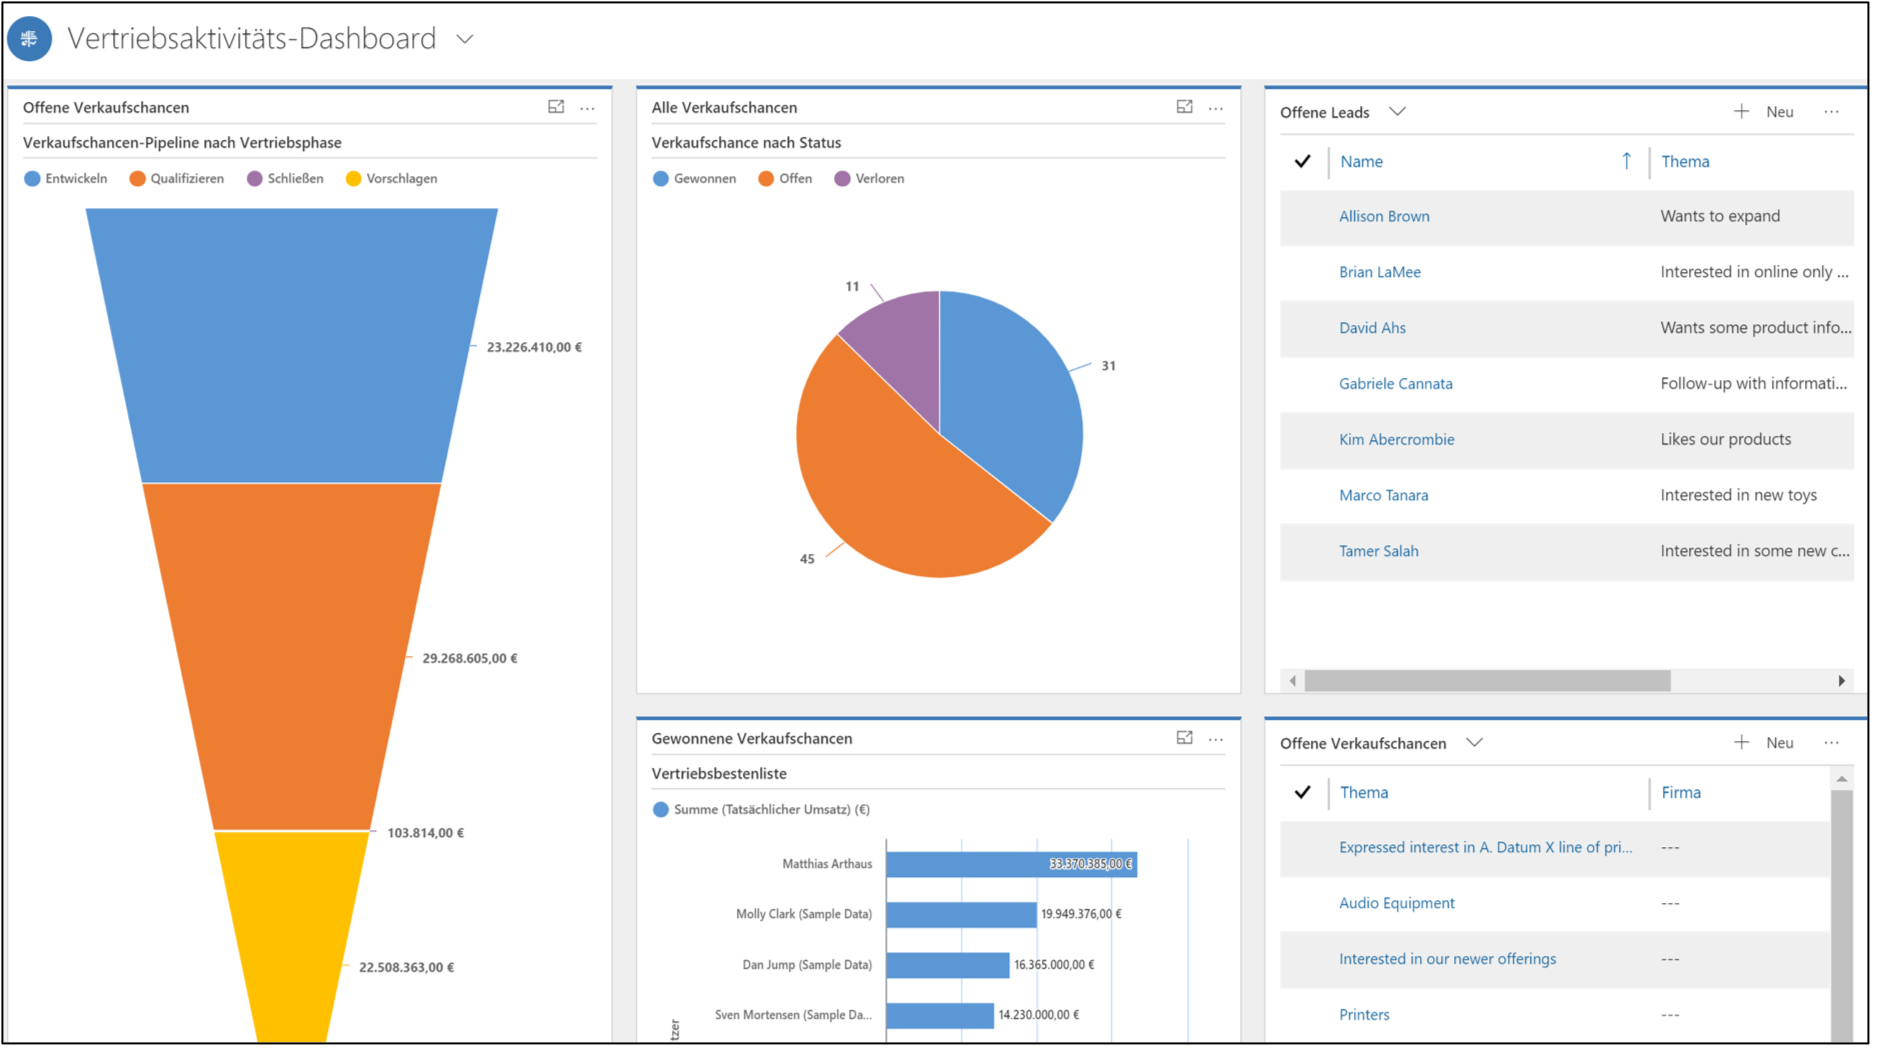Open the Kim Abercrombie lead

click(x=1397, y=440)
